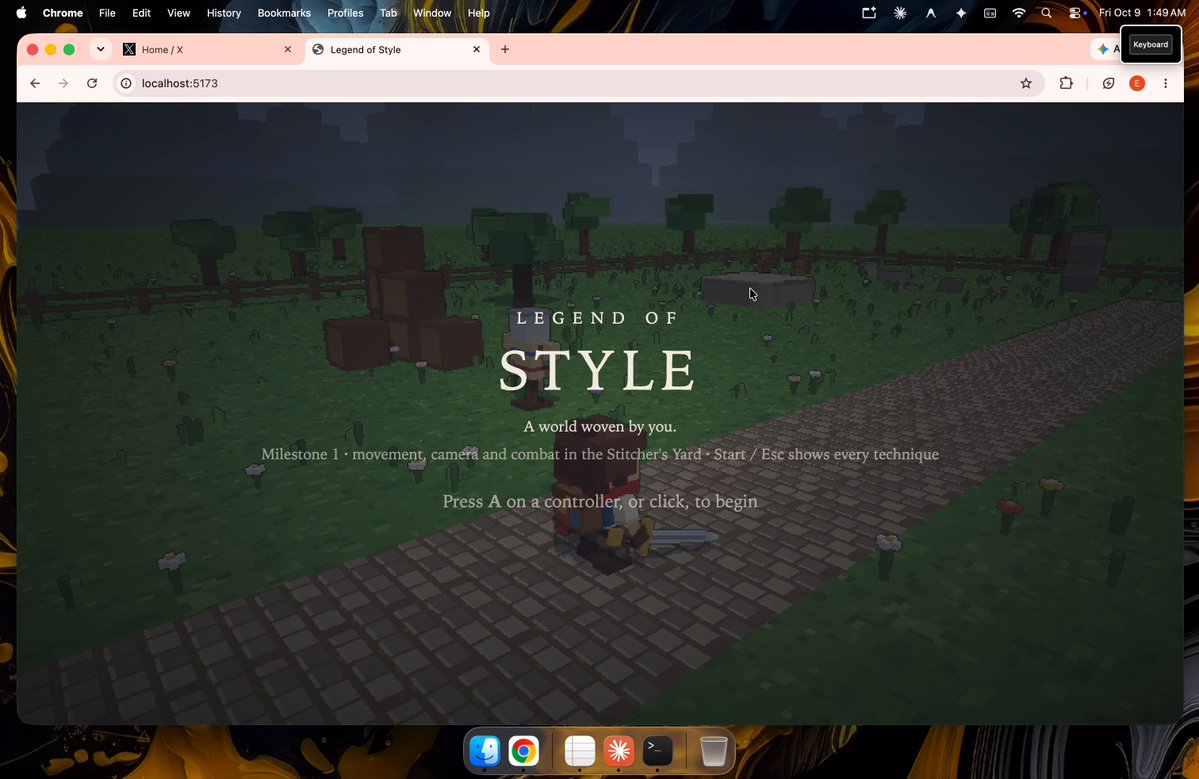
Task: Open a new tab with the plus button
Action: point(505,50)
